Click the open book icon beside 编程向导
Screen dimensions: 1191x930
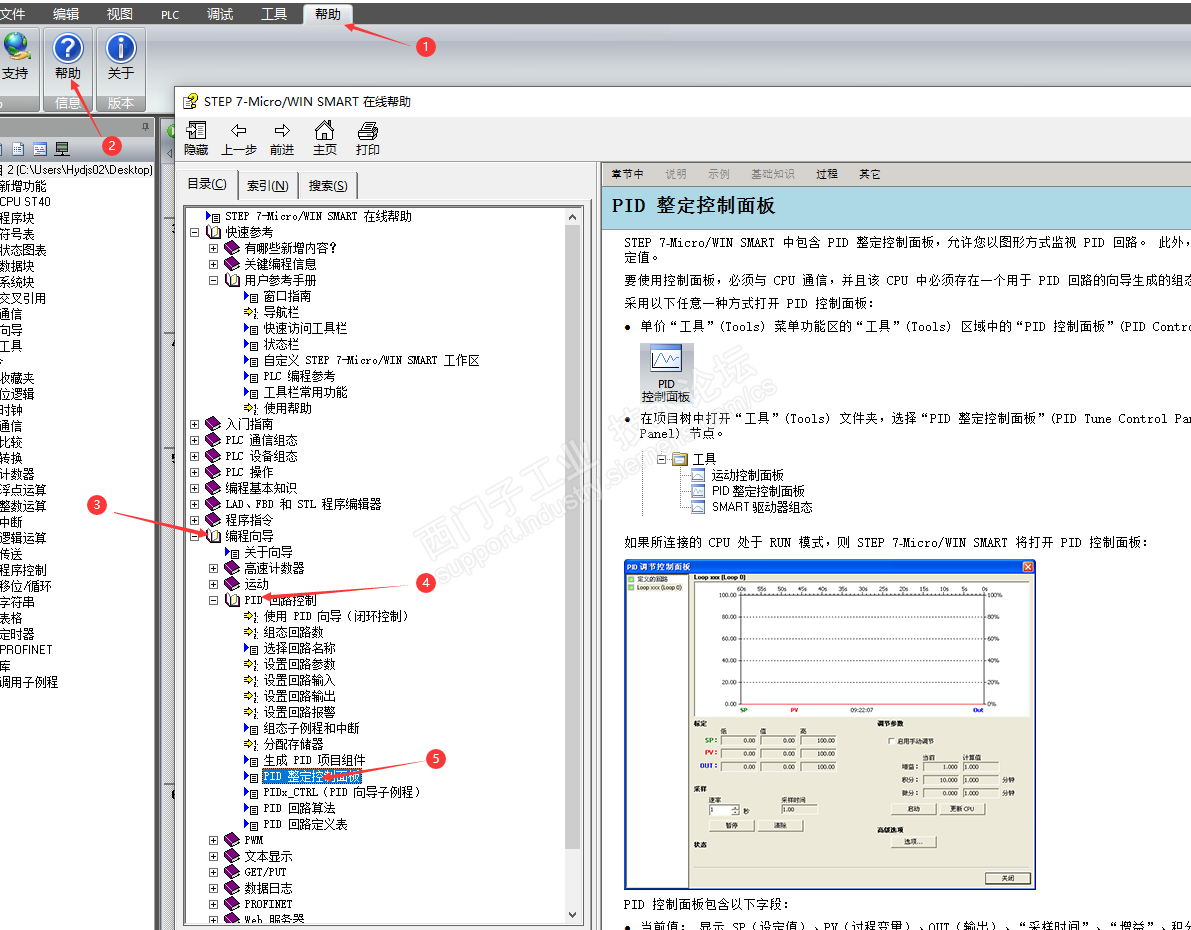click(x=213, y=536)
